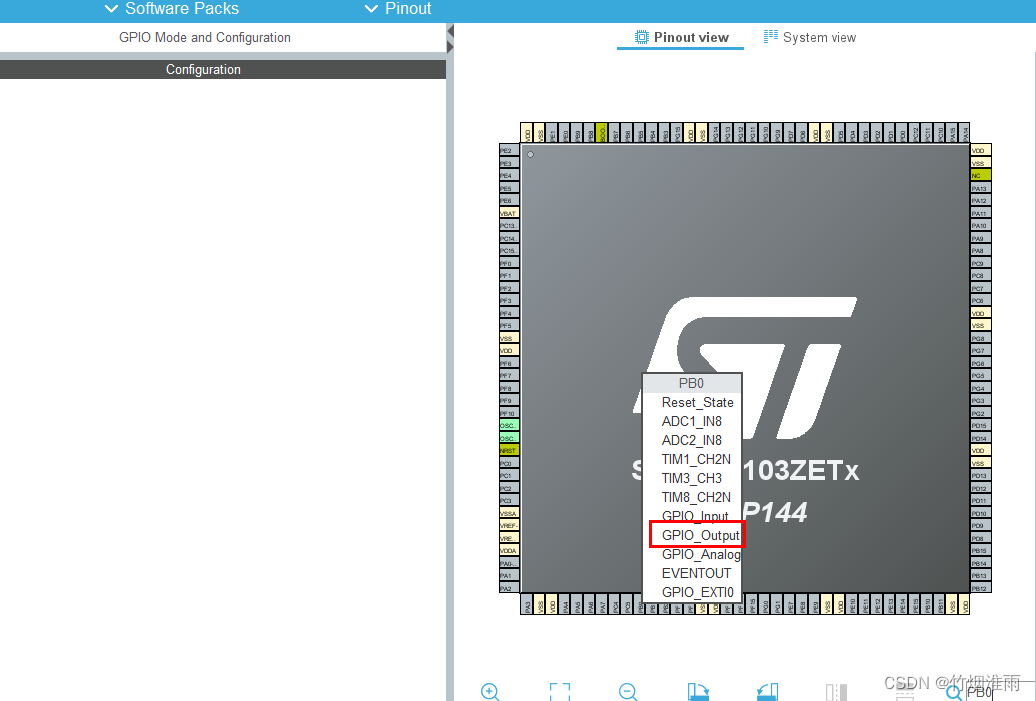The image size is (1036, 701).
Task: Rotate the chip clockwise
Action: tap(698, 691)
